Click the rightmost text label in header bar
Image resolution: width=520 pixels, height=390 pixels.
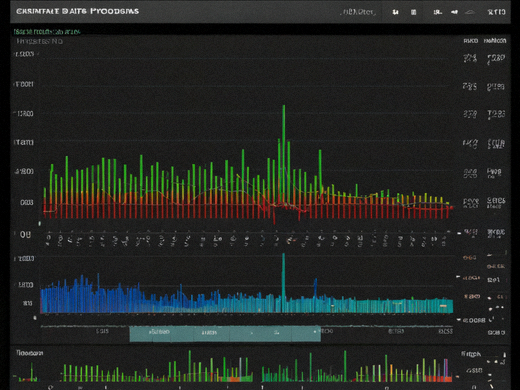(496, 12)
